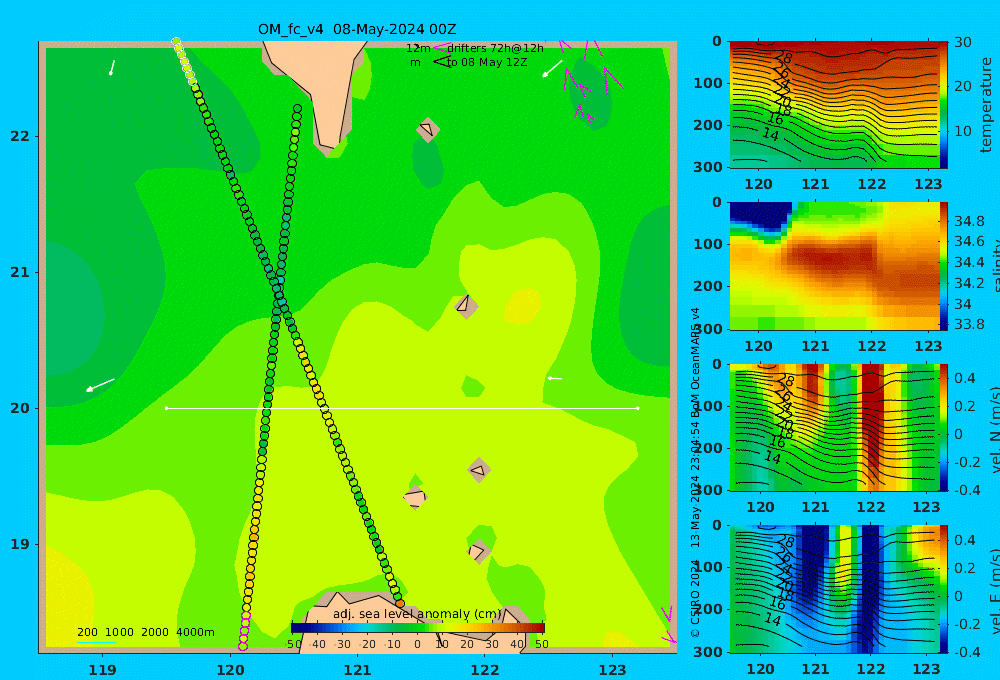The width and height of the screenshot is (1000, 680).
Task: Click latitude label 22 on map axis
Action: [20, 137]
